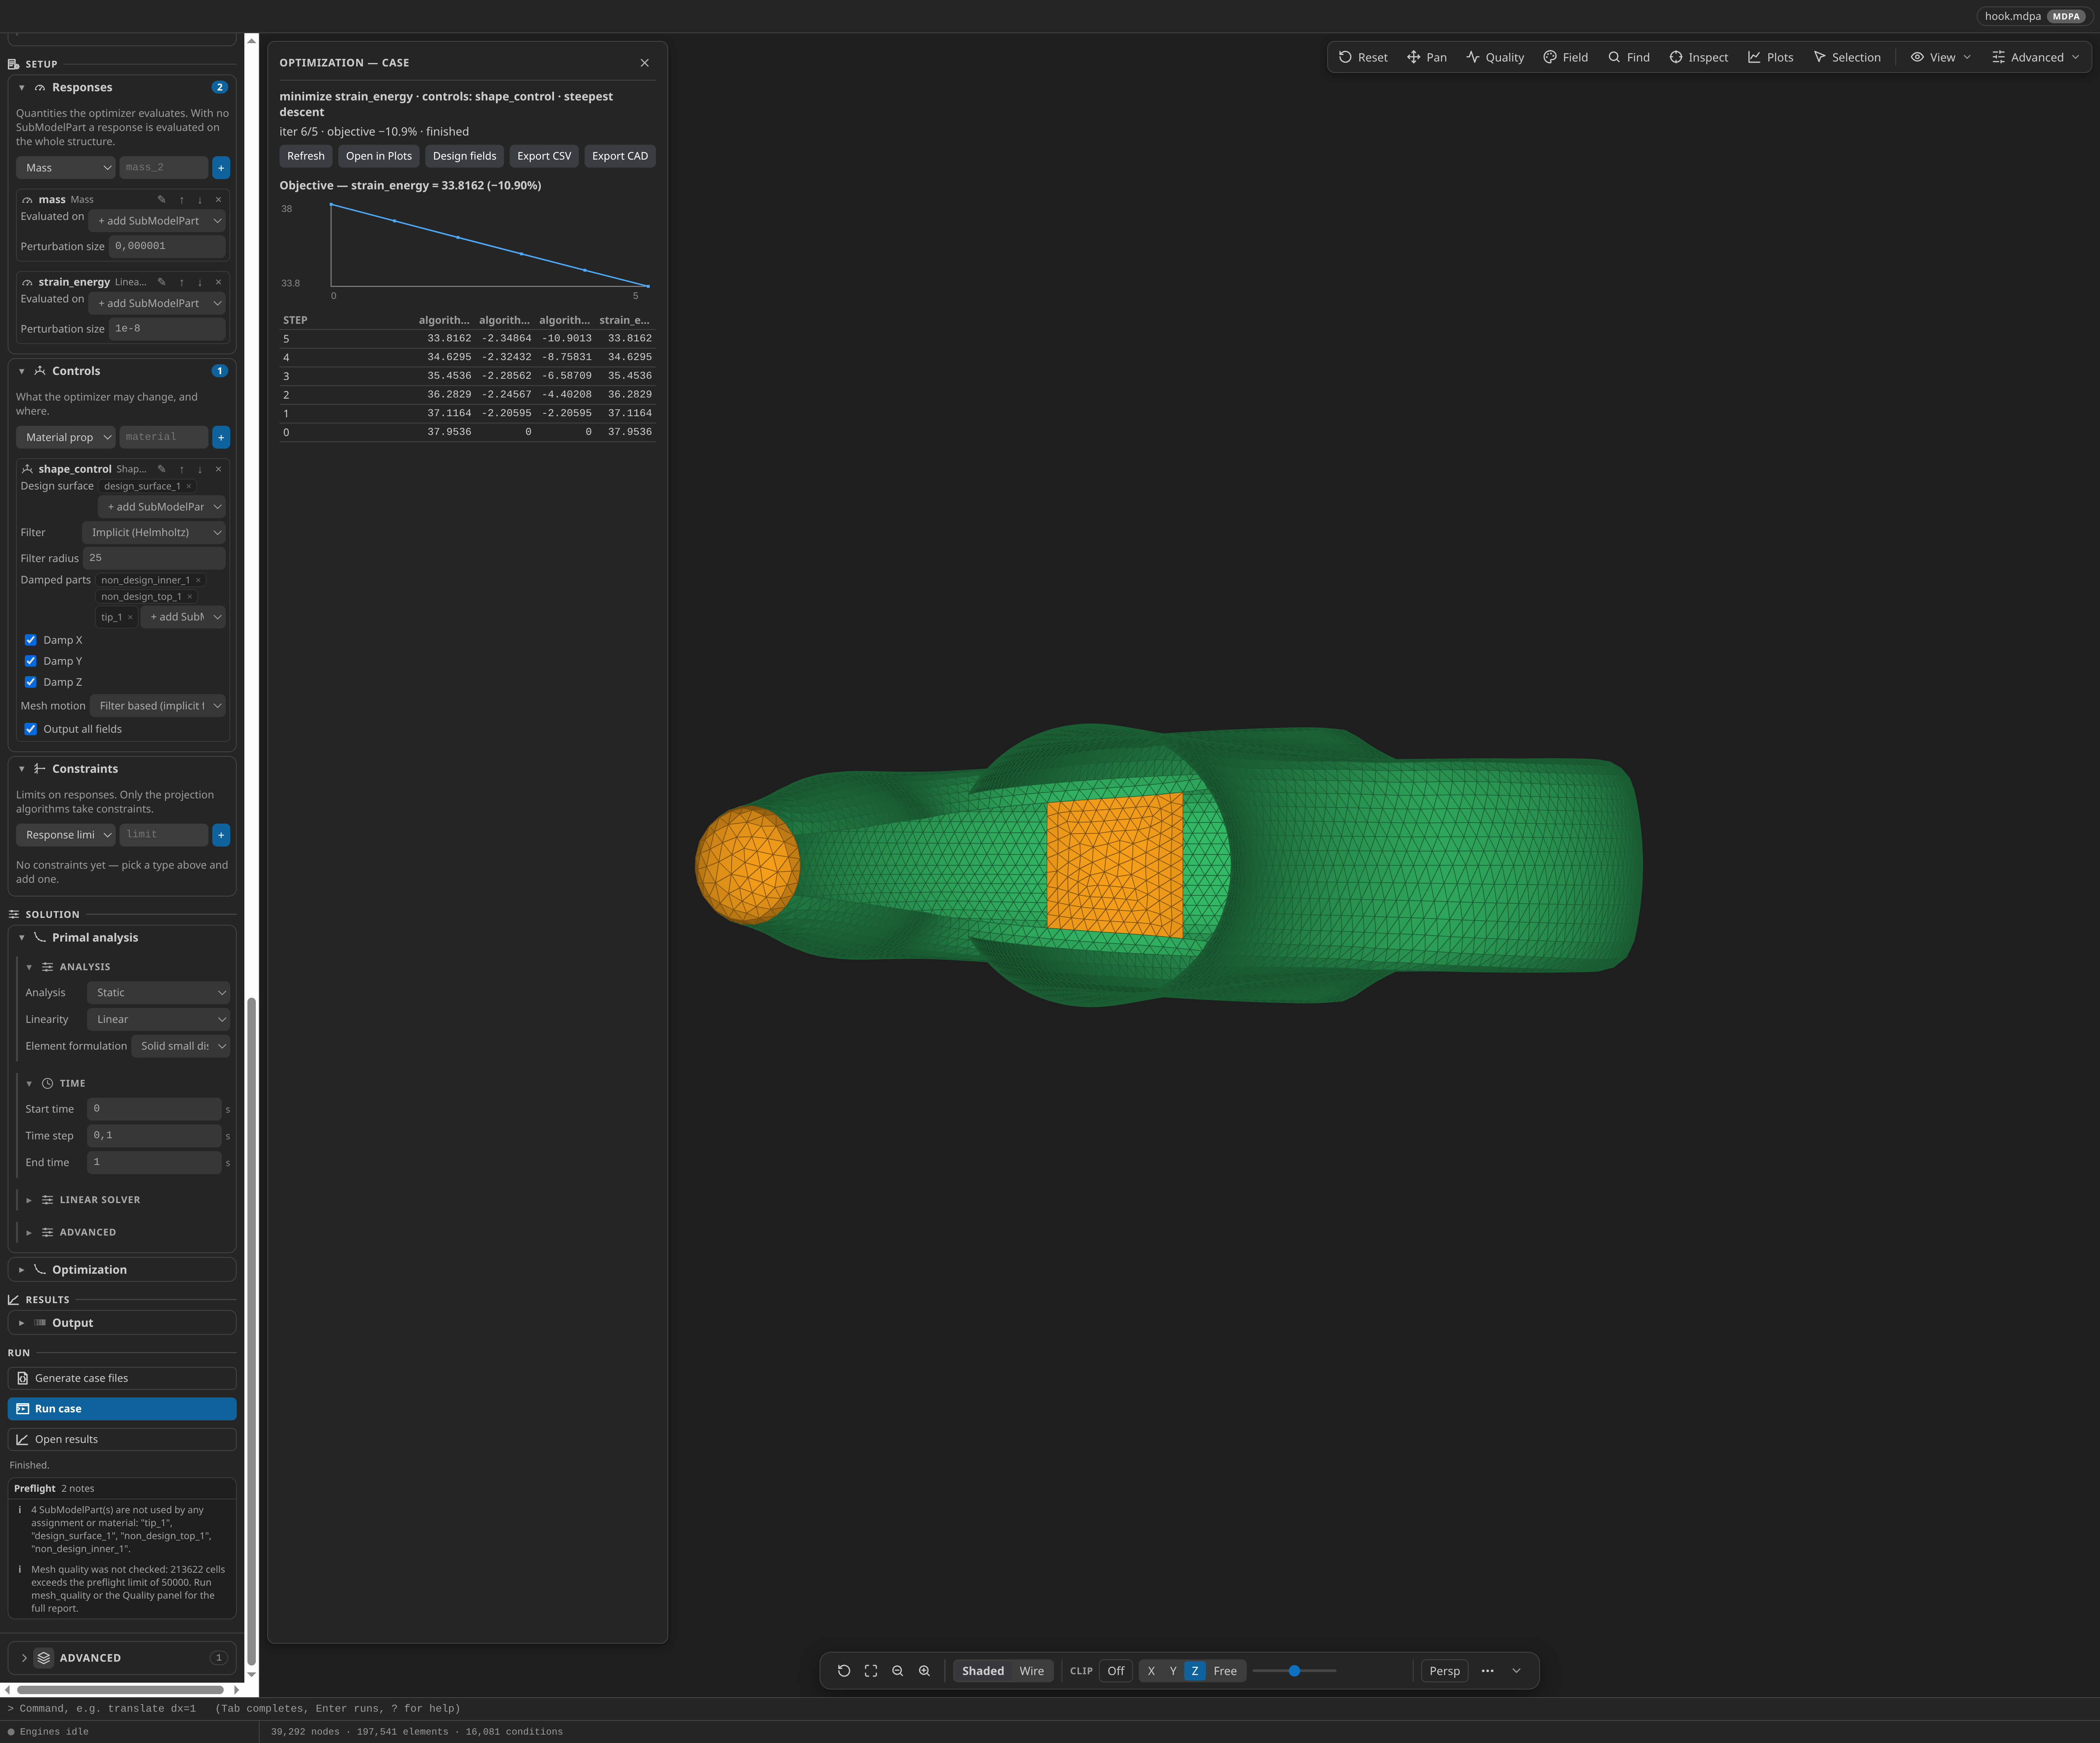Open the Mesh motion dropdown
The width and height of the screenshot is (2100, 1743).
pos(158,706)
